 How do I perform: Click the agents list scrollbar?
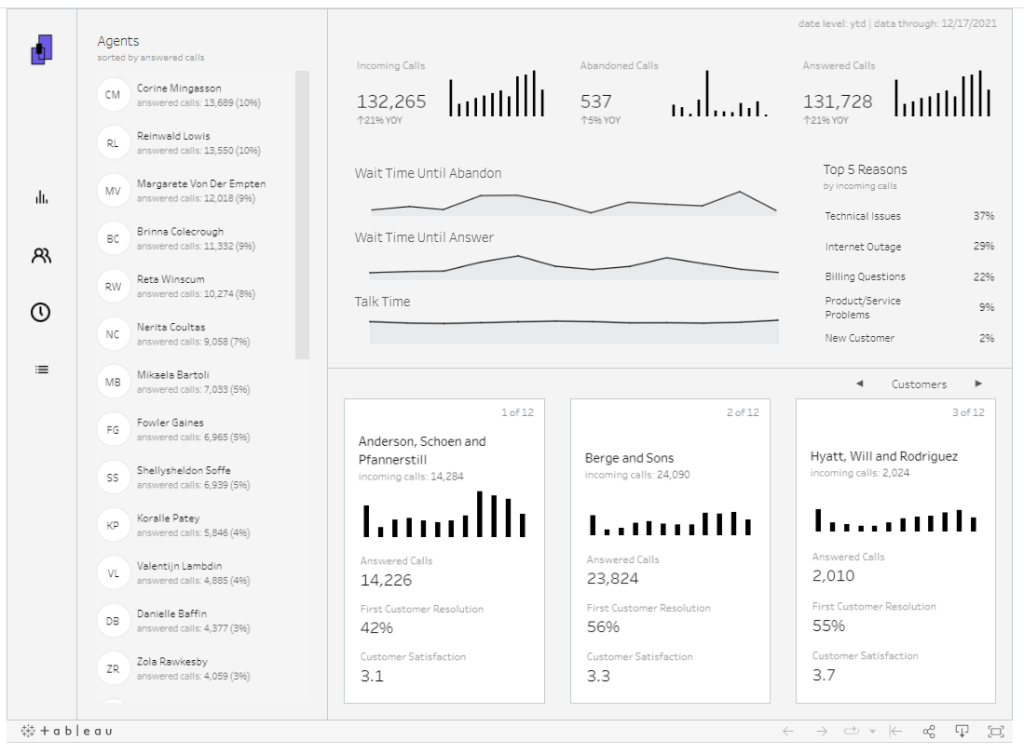302,215
